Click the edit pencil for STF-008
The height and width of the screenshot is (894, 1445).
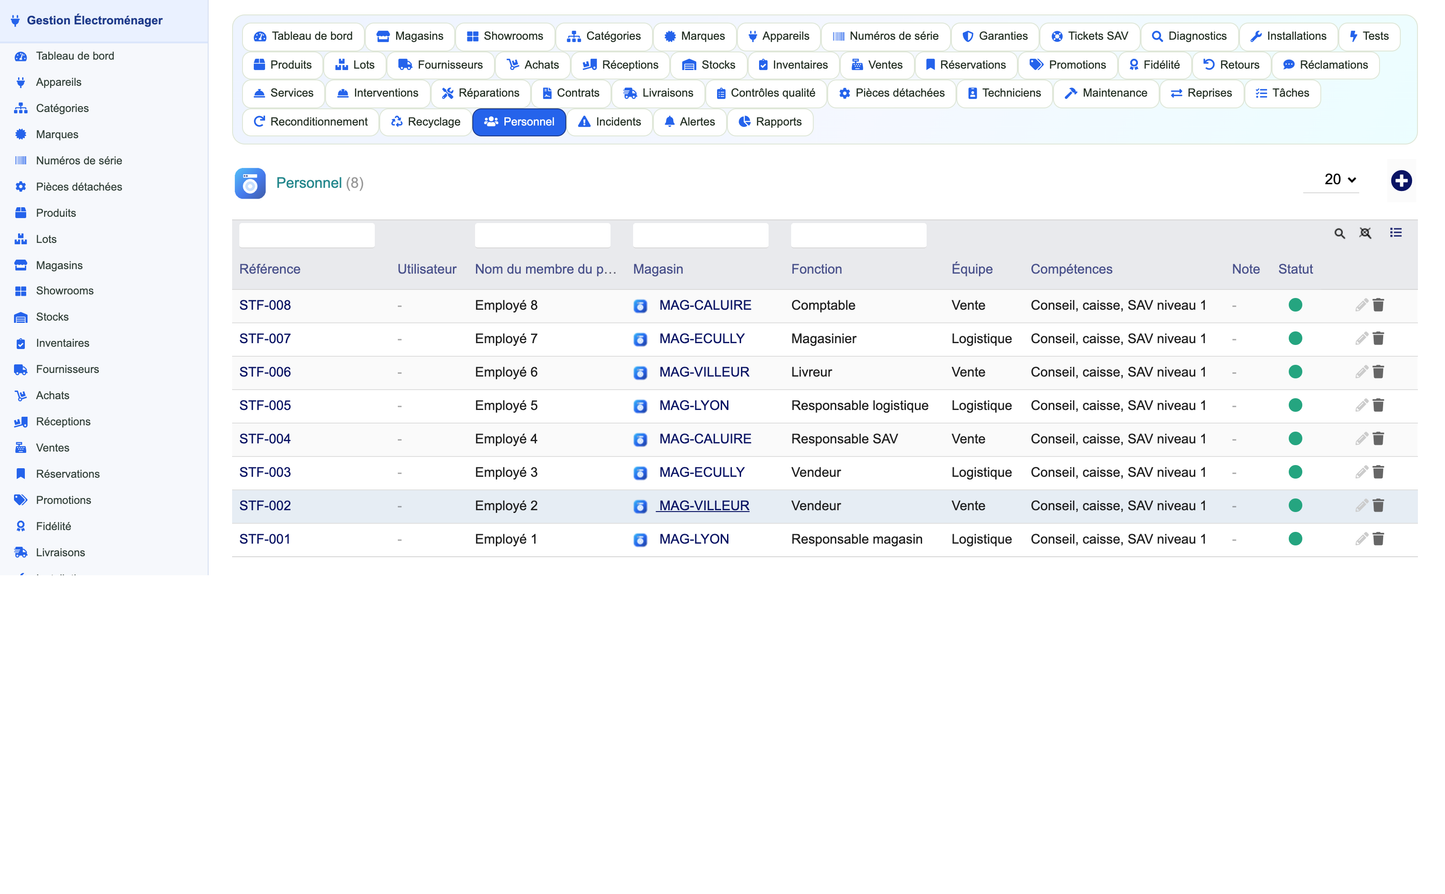1361,305
